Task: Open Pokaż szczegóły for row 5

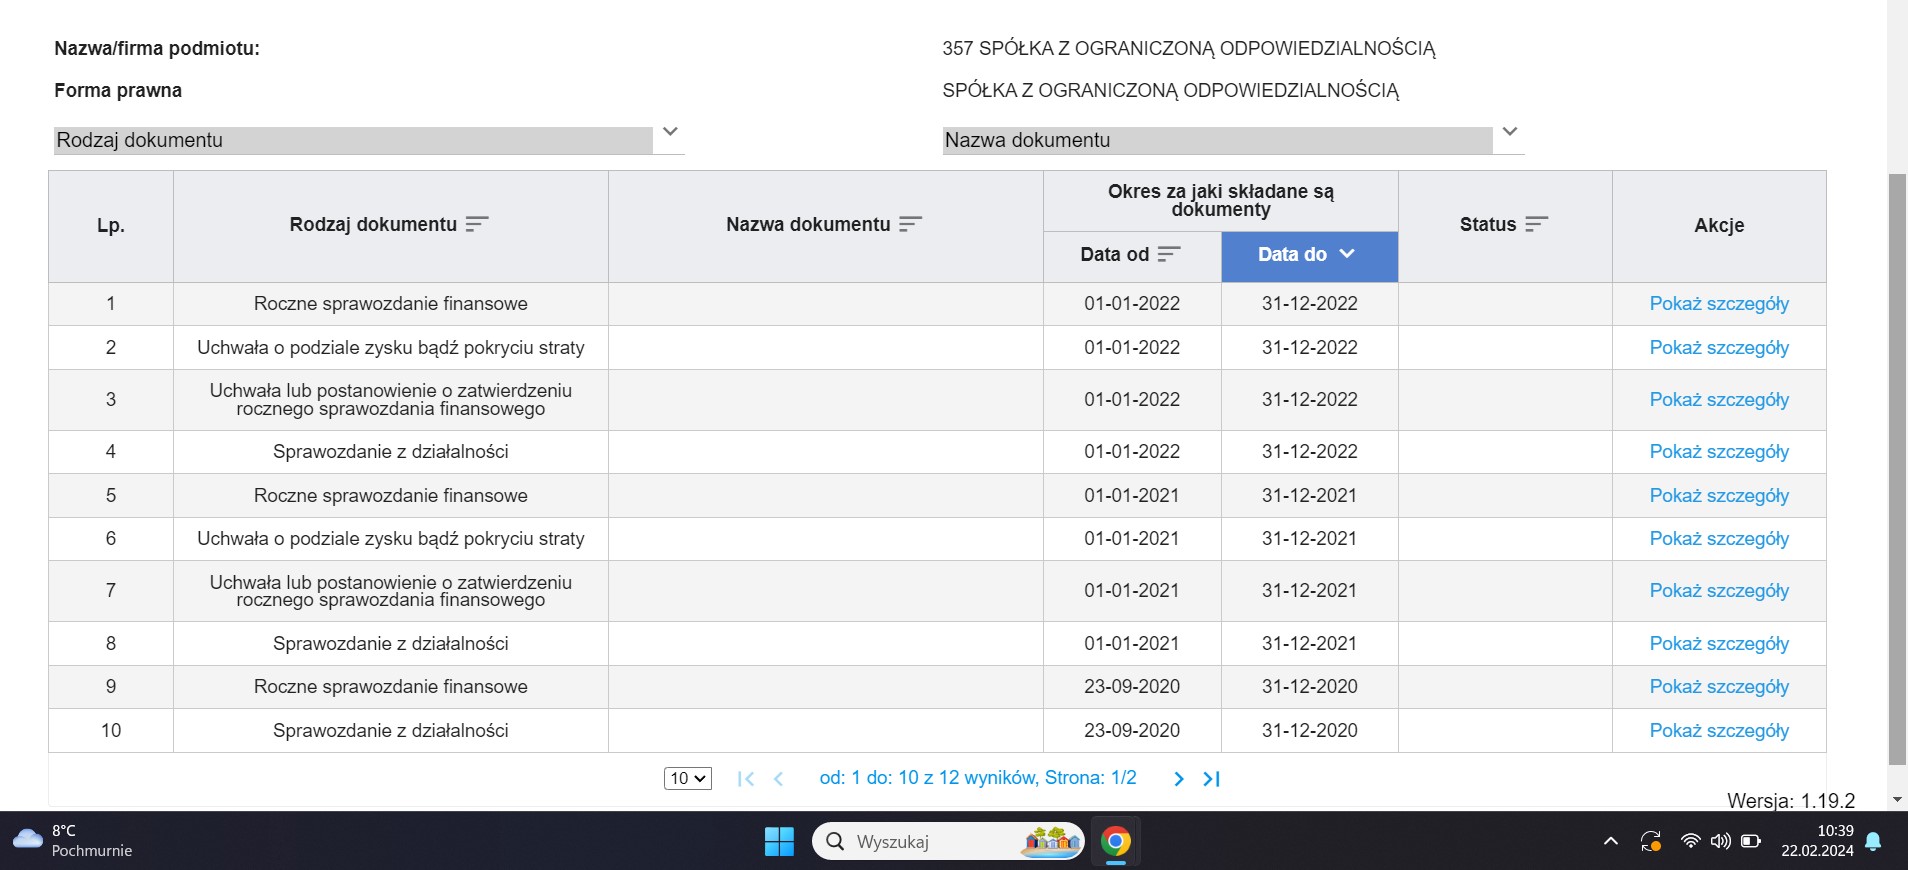Action: 1718,496
